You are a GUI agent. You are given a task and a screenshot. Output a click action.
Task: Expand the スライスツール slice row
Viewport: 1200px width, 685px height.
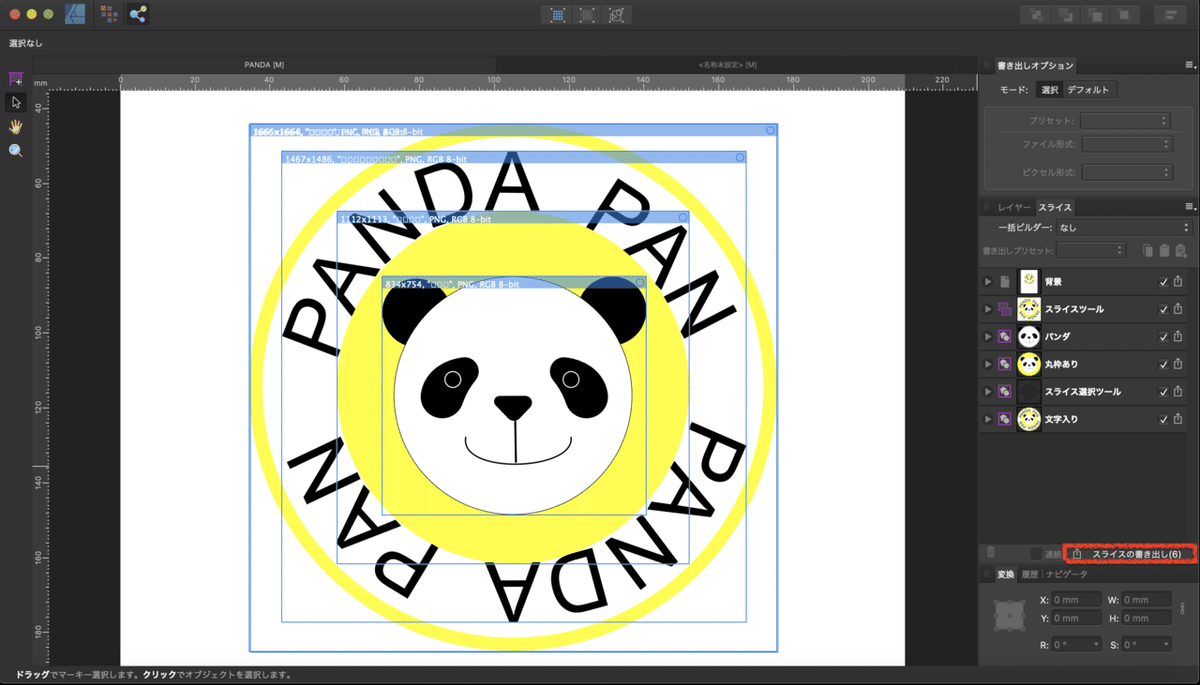tap(989, 310)
